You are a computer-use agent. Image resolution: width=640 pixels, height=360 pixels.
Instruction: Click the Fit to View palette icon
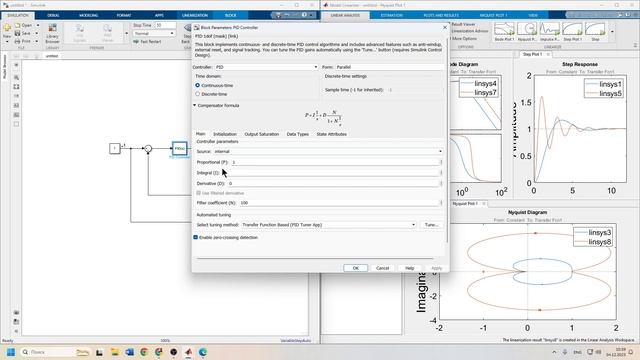coord(16,87)
